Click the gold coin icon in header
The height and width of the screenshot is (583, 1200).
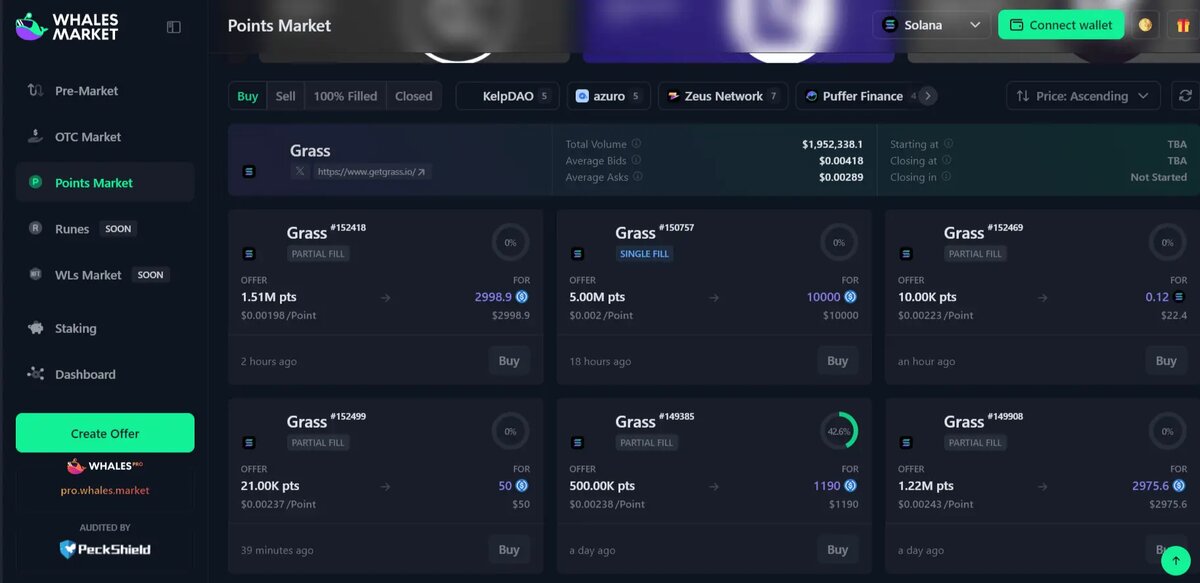click(x=1145, y=25)
